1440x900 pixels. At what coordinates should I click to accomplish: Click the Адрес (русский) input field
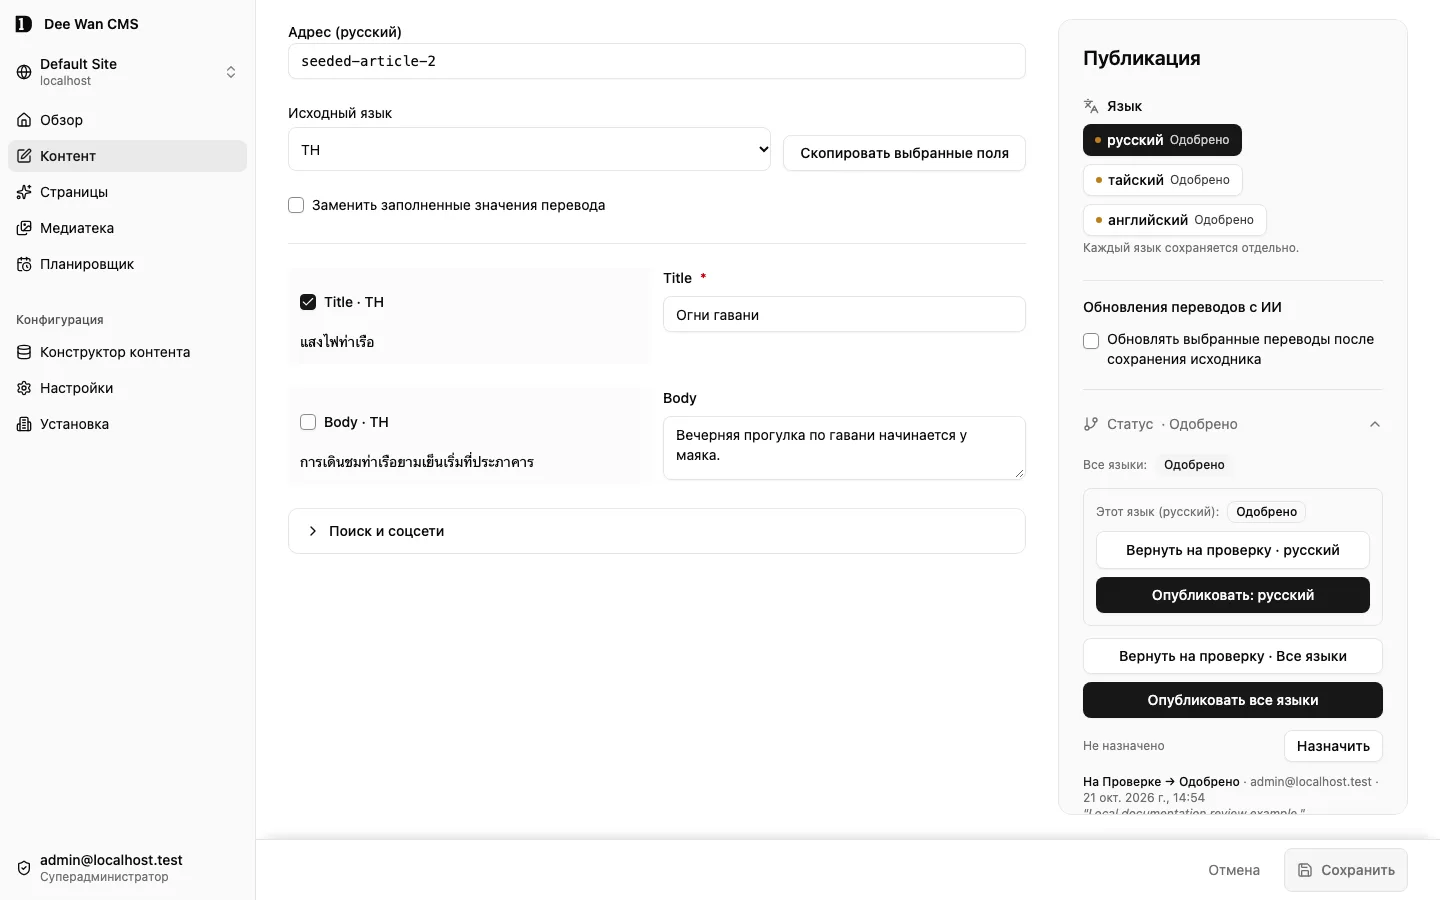tap(657, 61)
